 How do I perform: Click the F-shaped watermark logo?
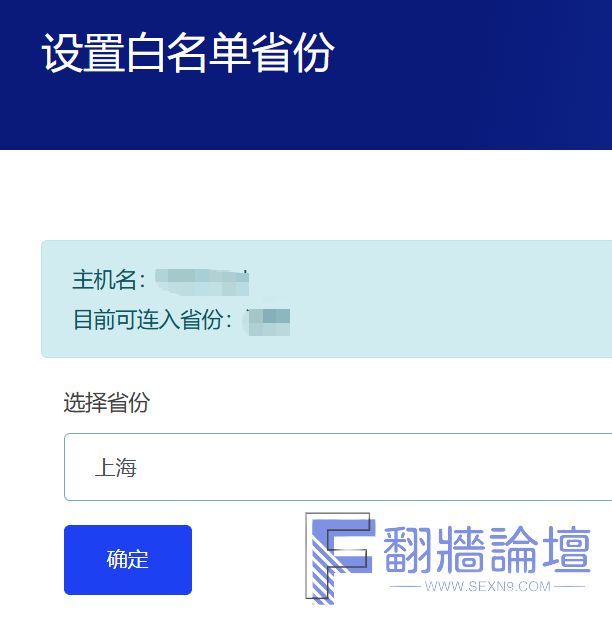(x=338, y=558)
